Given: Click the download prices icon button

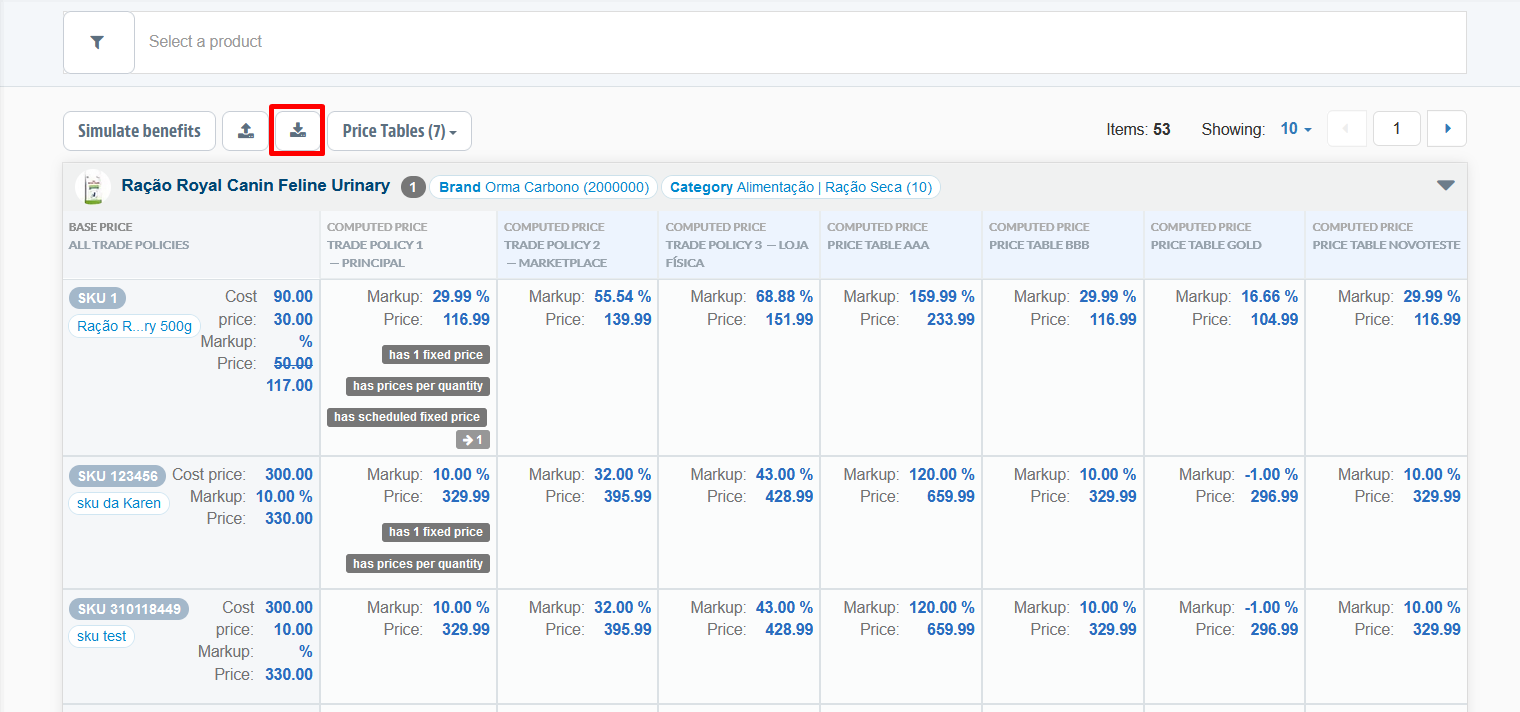Looking at the screenshot, I should tap(297, 131).
